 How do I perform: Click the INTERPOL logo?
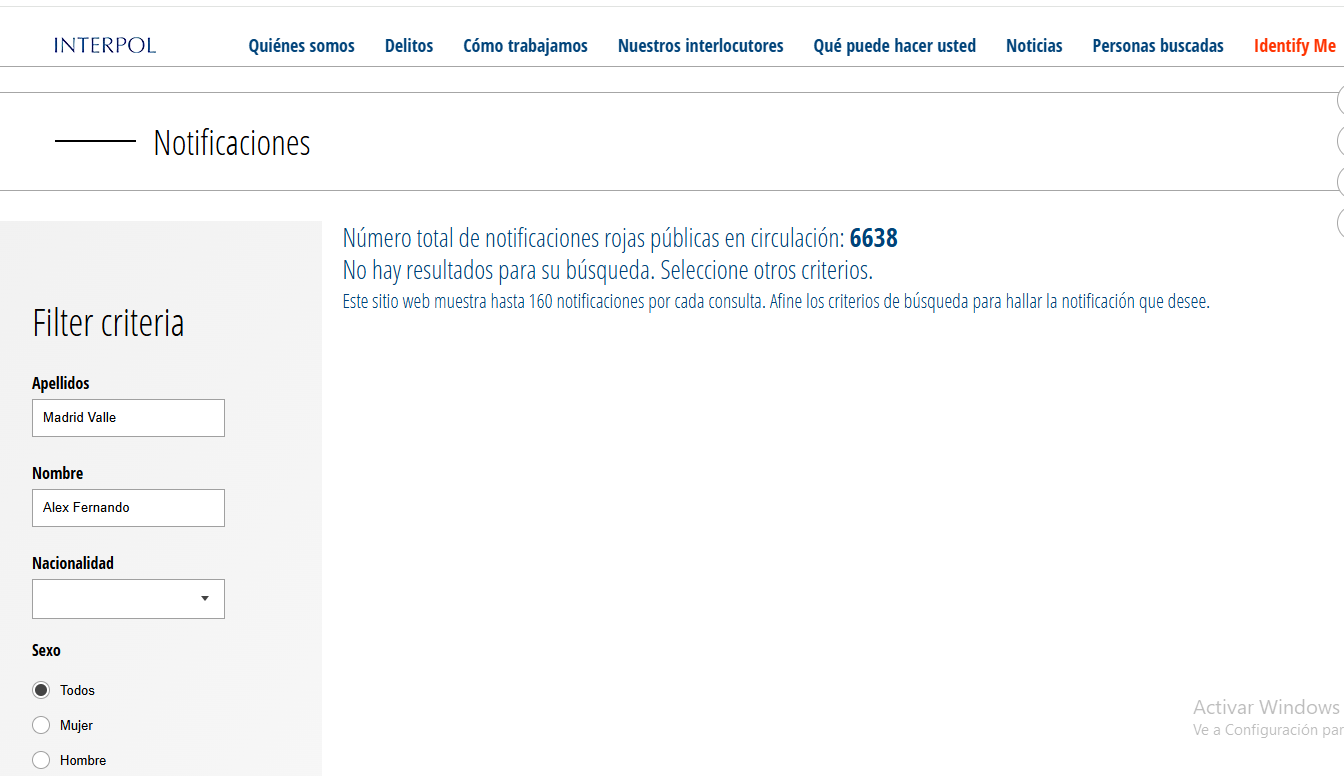pyautogui.click(x=105, y=45)
